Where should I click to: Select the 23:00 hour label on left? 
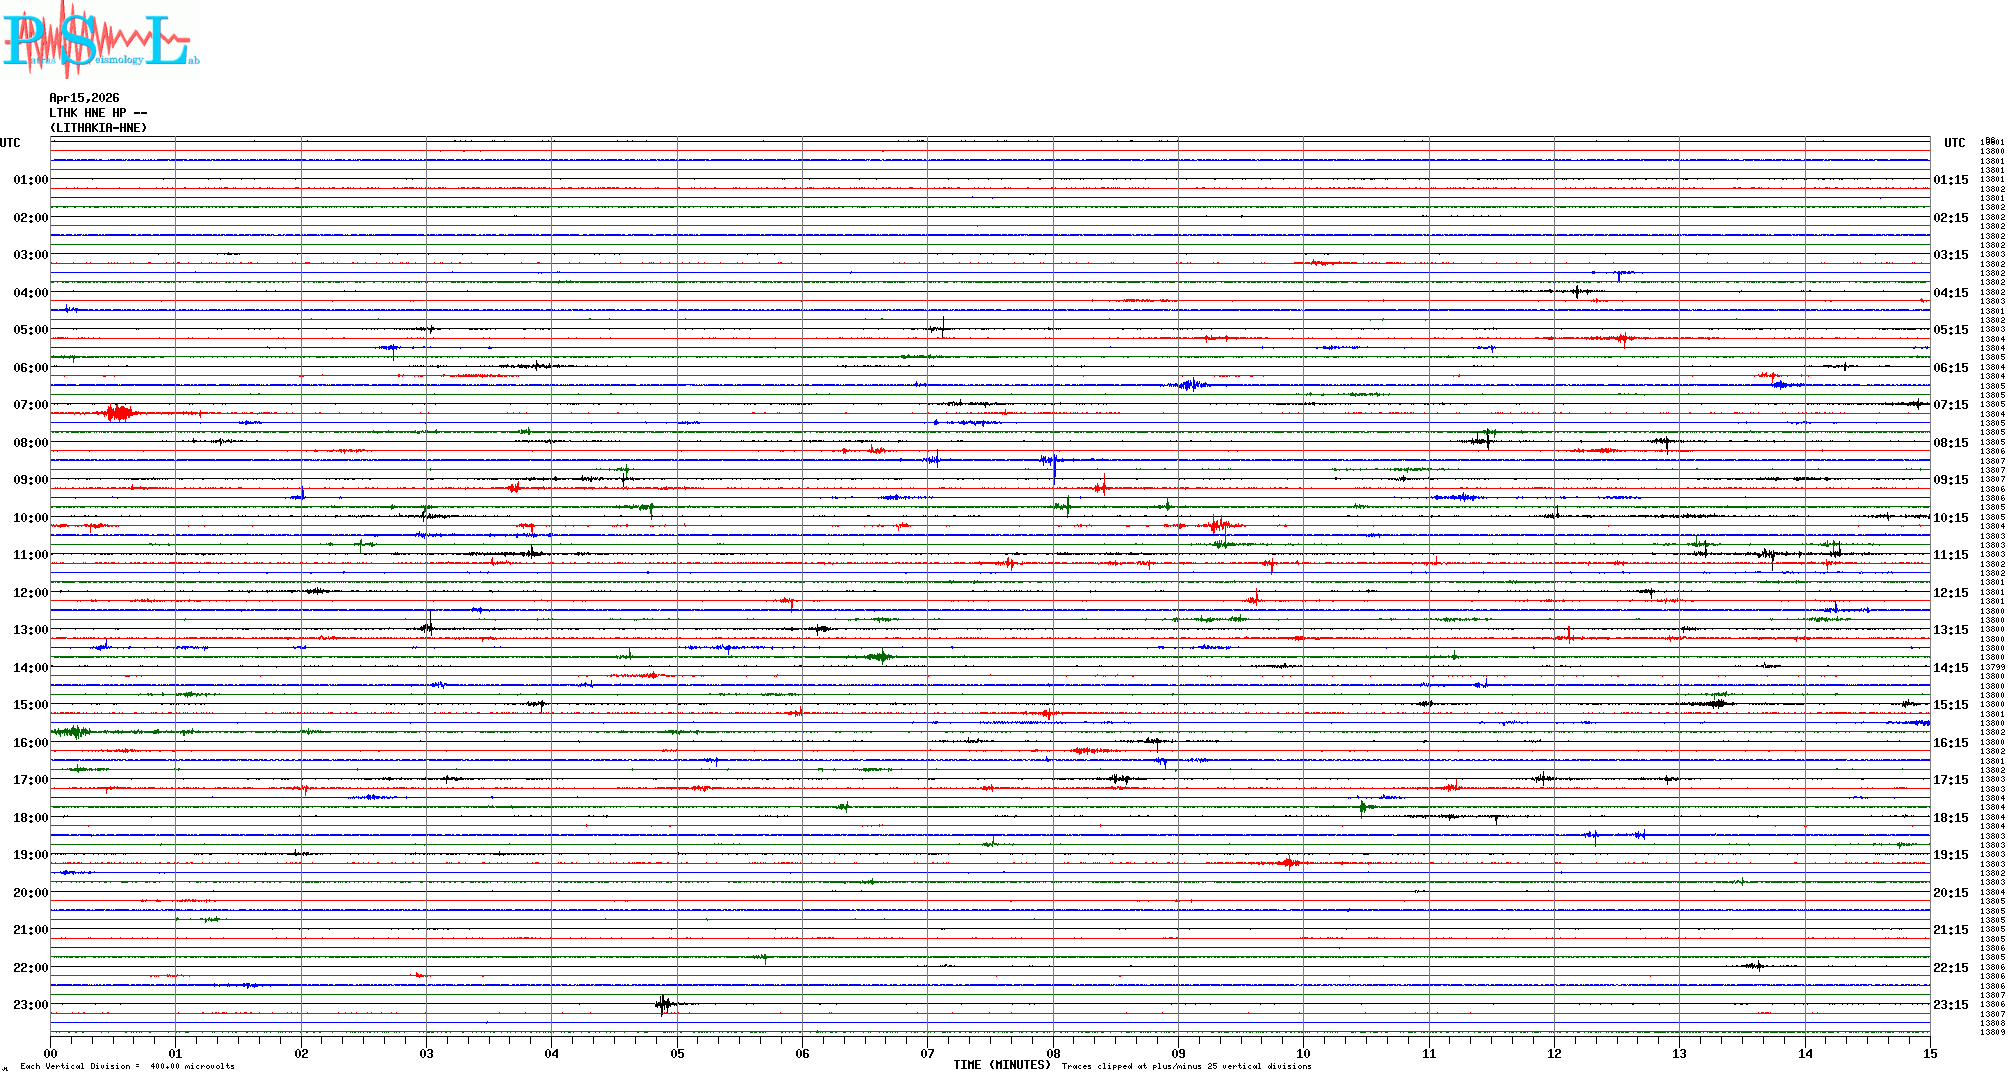(x=30, y=1005)
